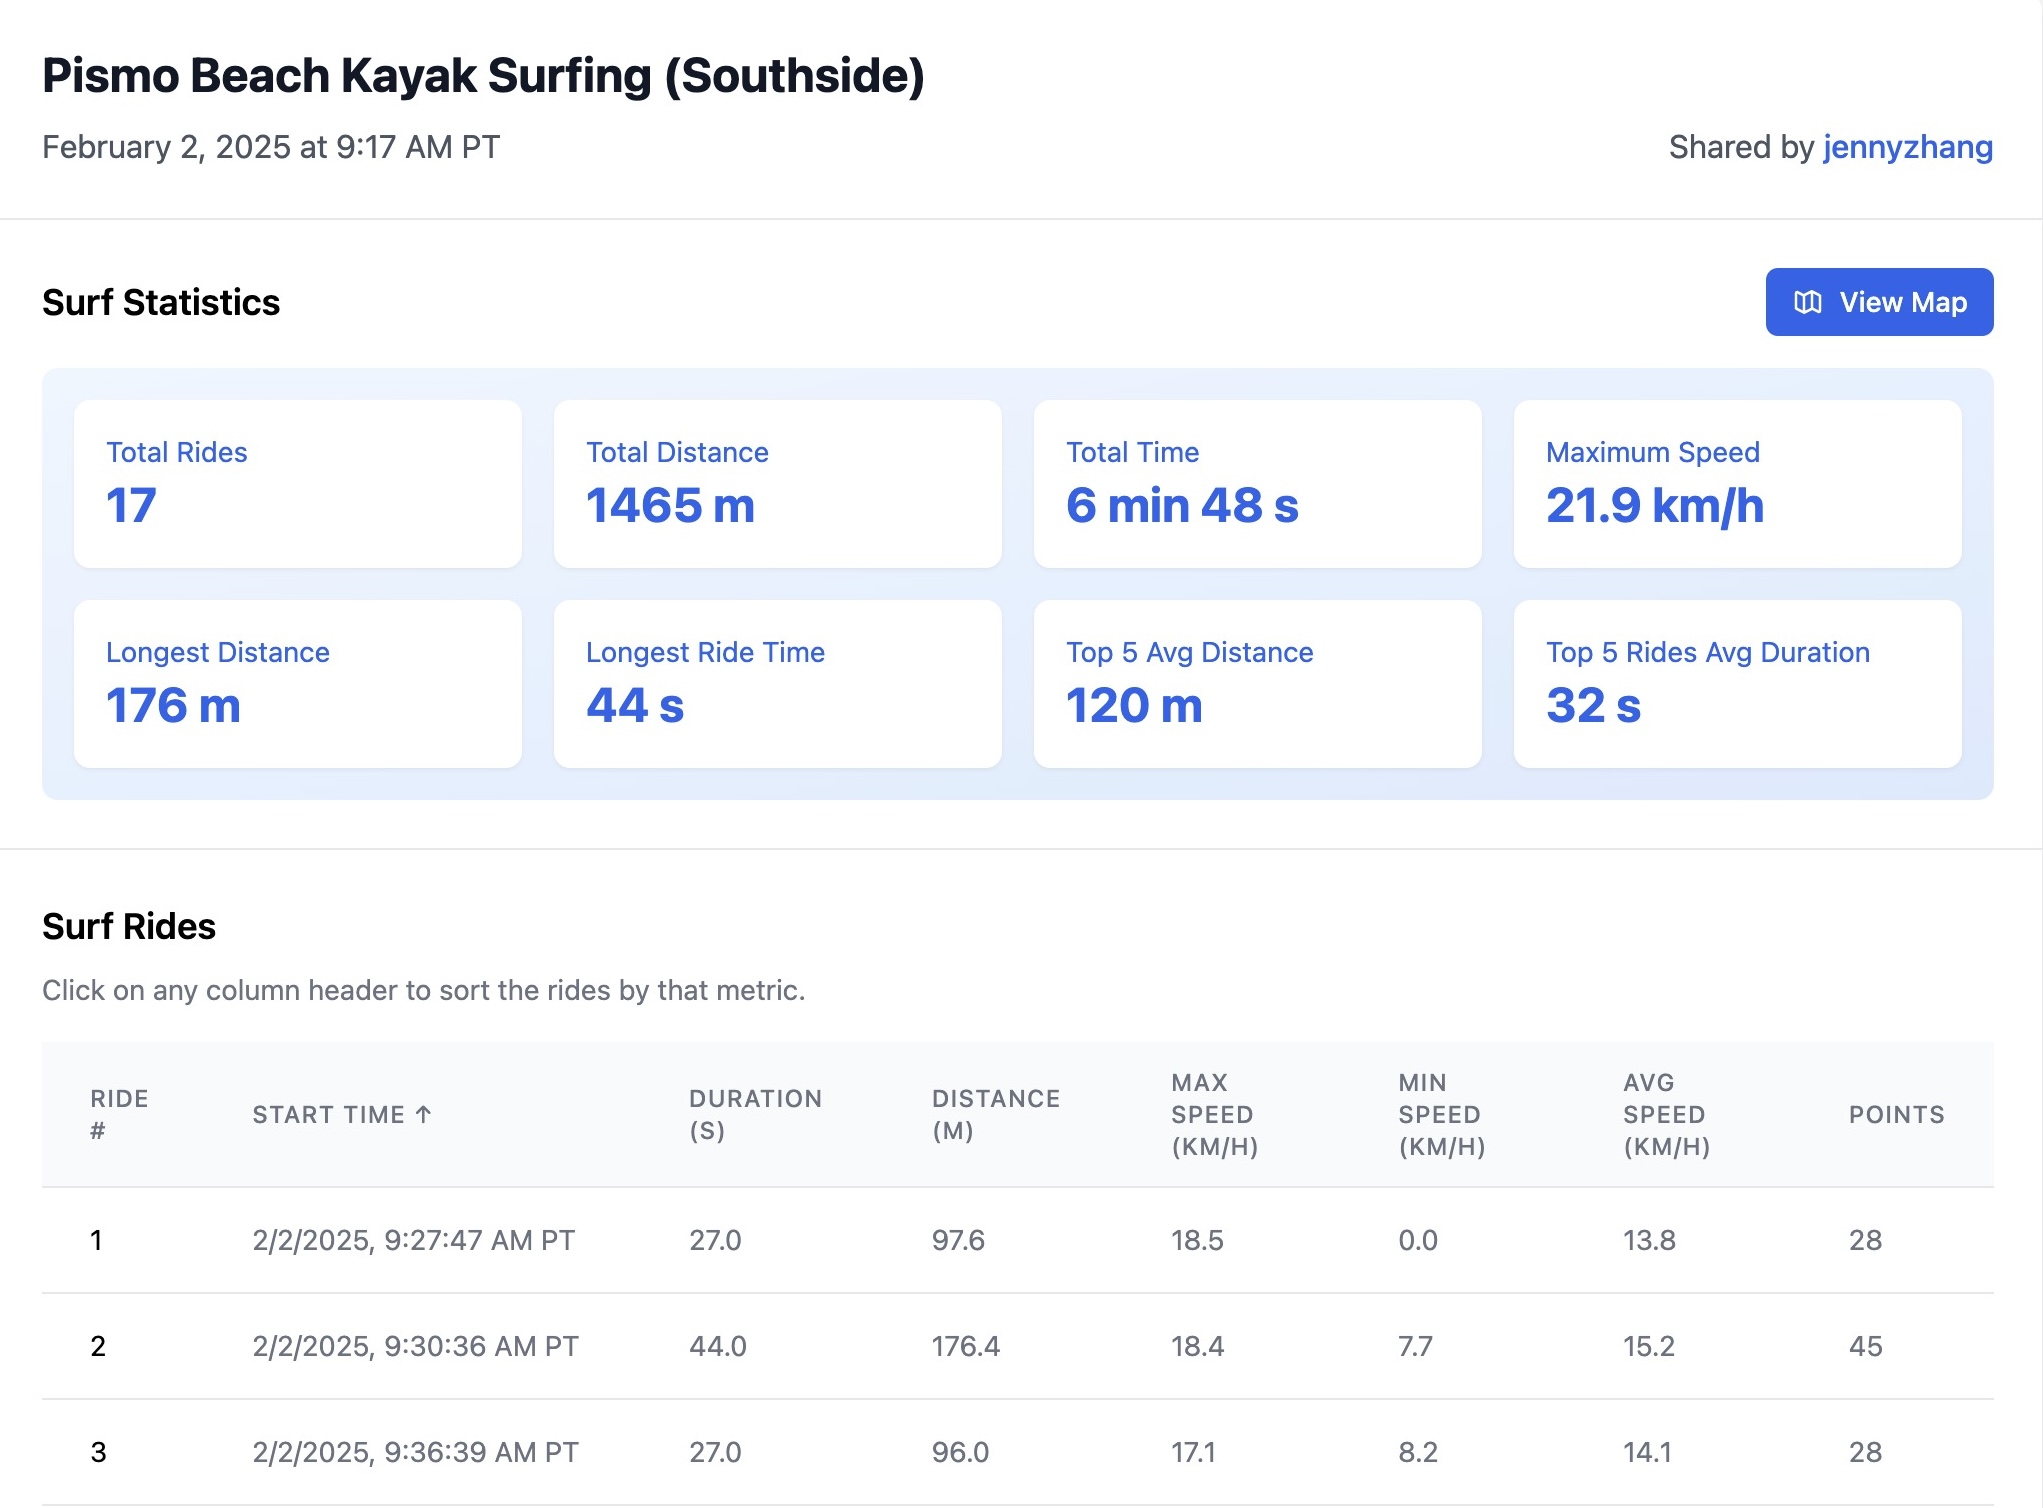Click the Top 5 Avg Distance card

[1257, 683]
